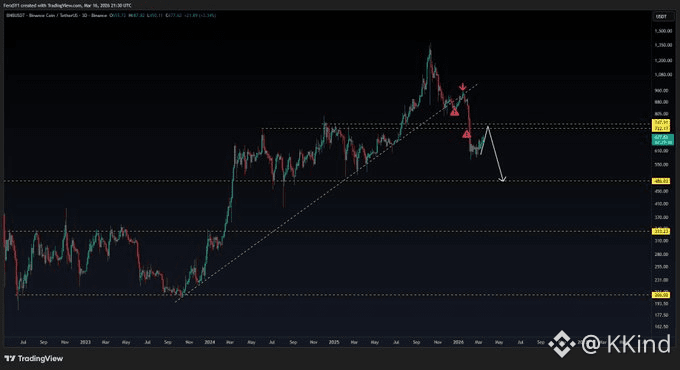Select the symbol title in chart header

[56, 15]
